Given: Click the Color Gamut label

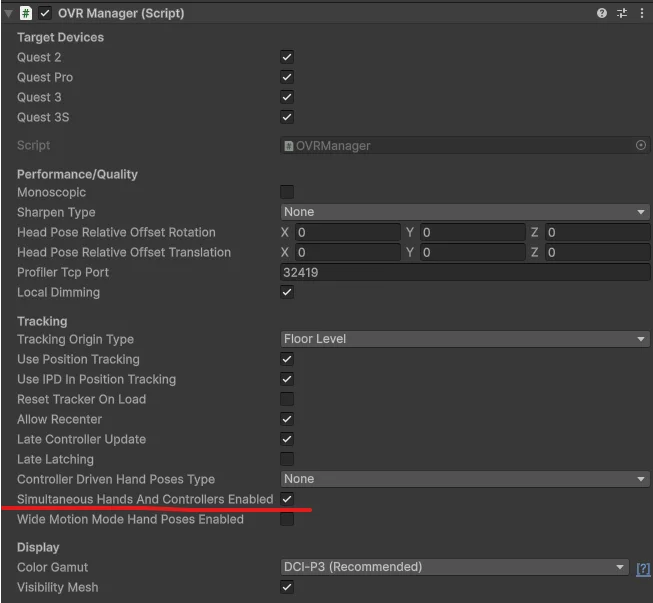Looking at the screenshot, I should 52,567.
